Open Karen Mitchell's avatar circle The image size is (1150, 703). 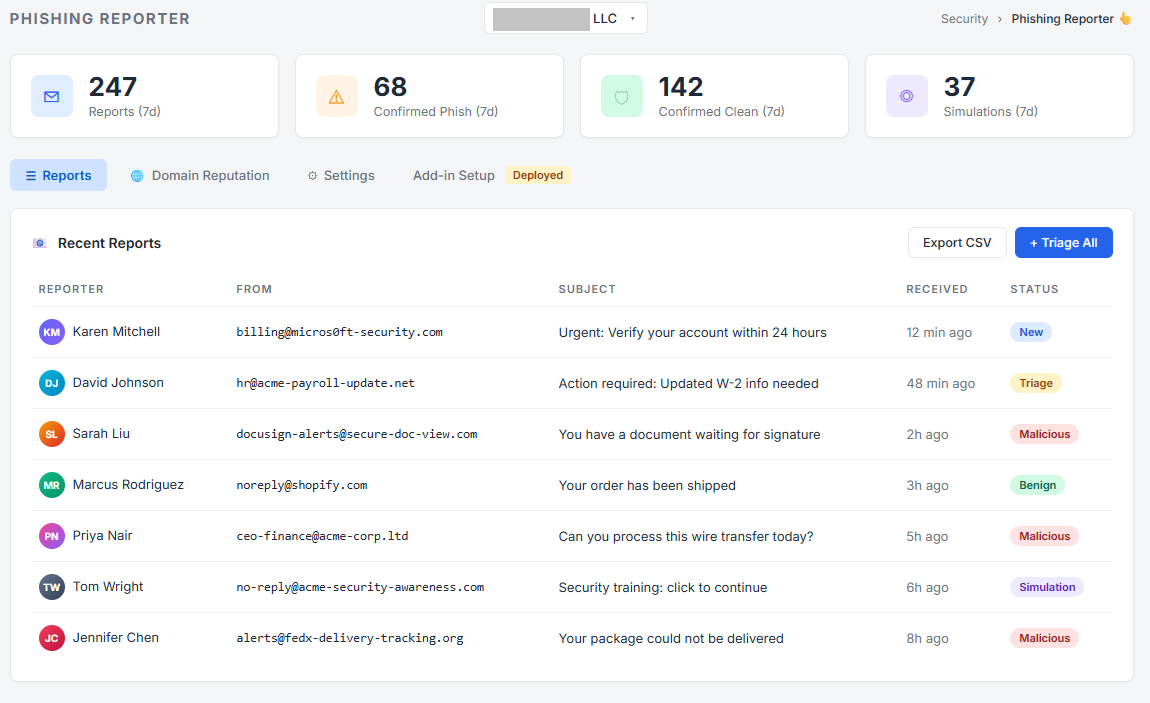click(x=51, y=331)
